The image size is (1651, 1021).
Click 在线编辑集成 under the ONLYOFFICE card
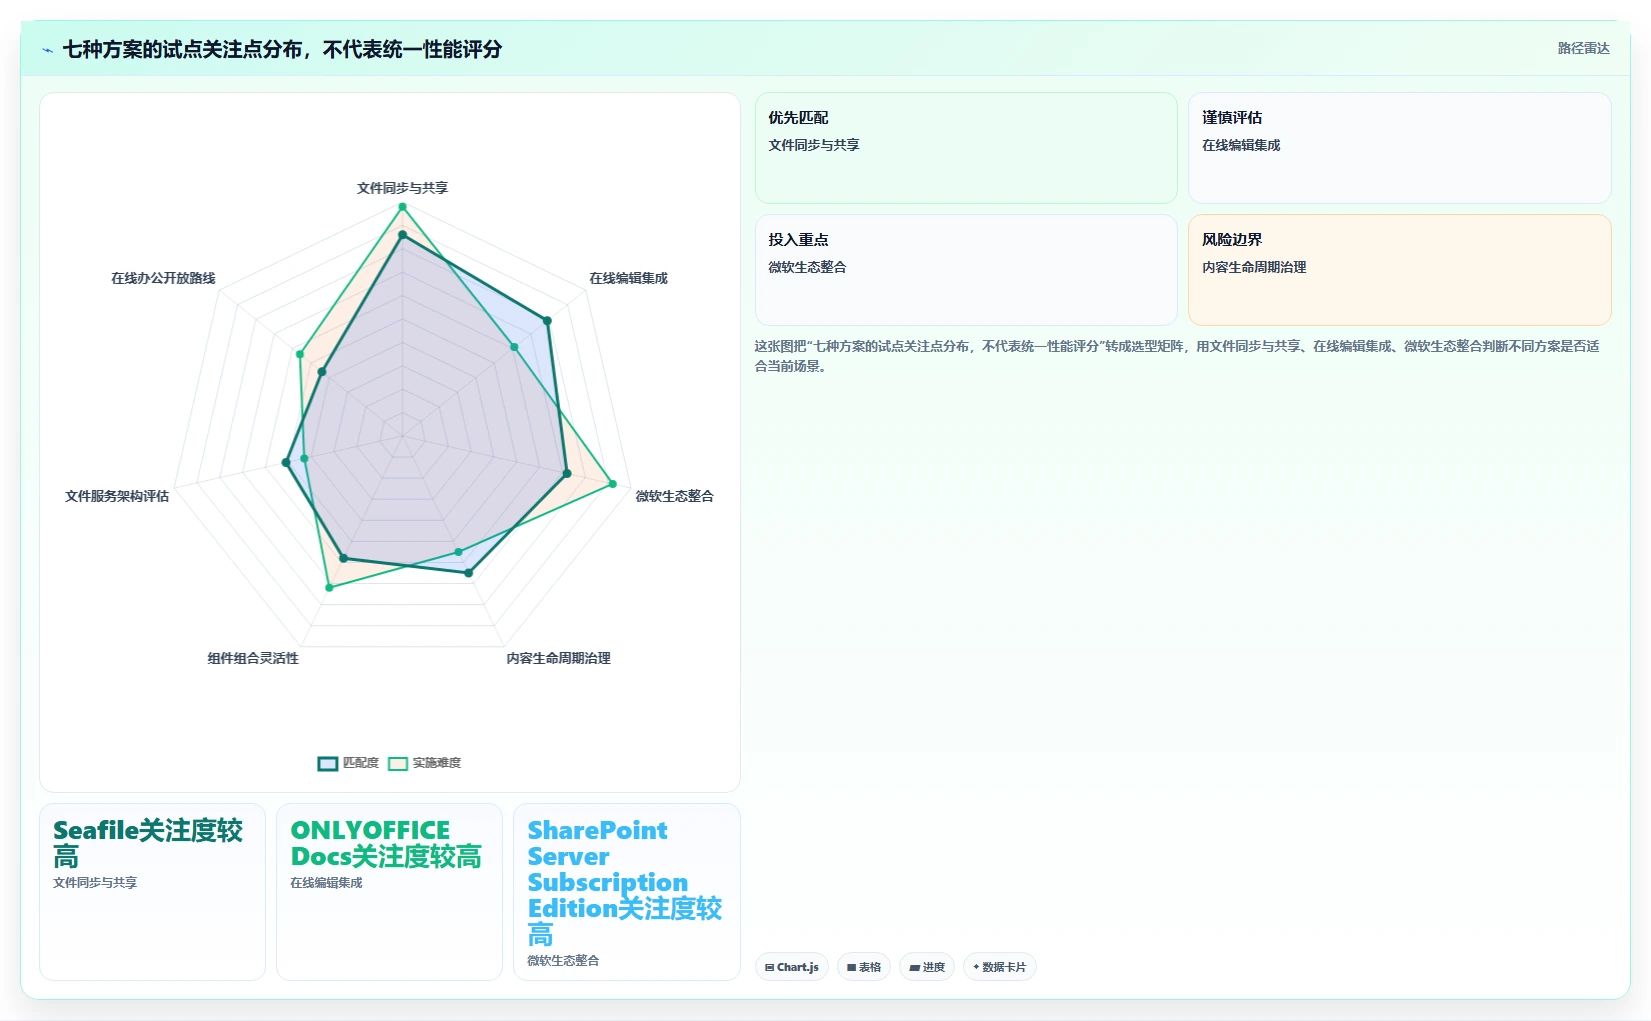pos(326,883)
